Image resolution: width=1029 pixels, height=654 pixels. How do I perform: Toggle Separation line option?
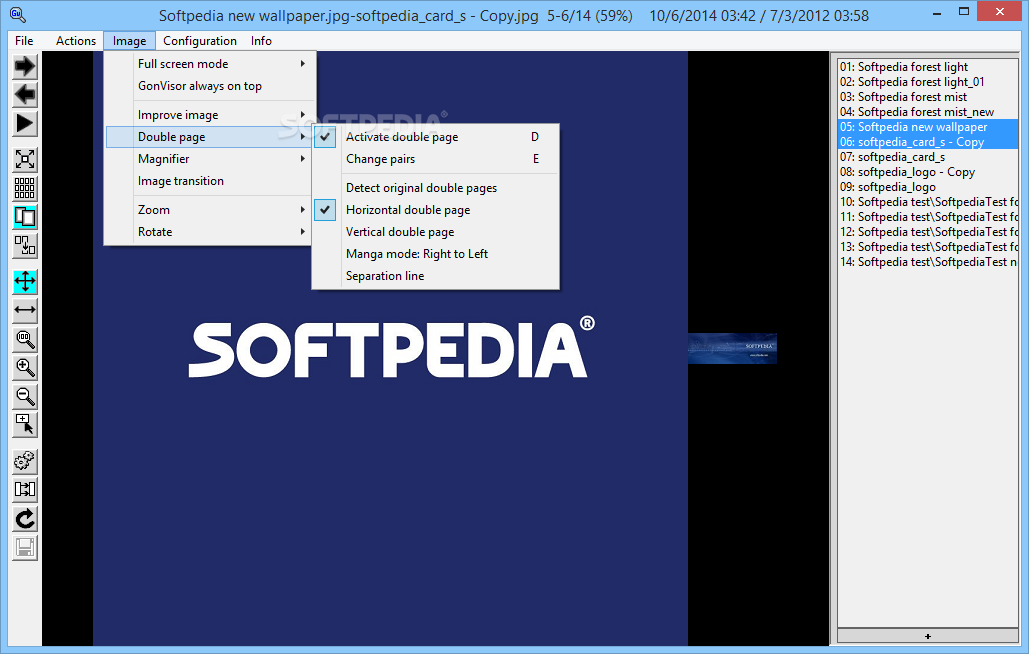(436, 276)
